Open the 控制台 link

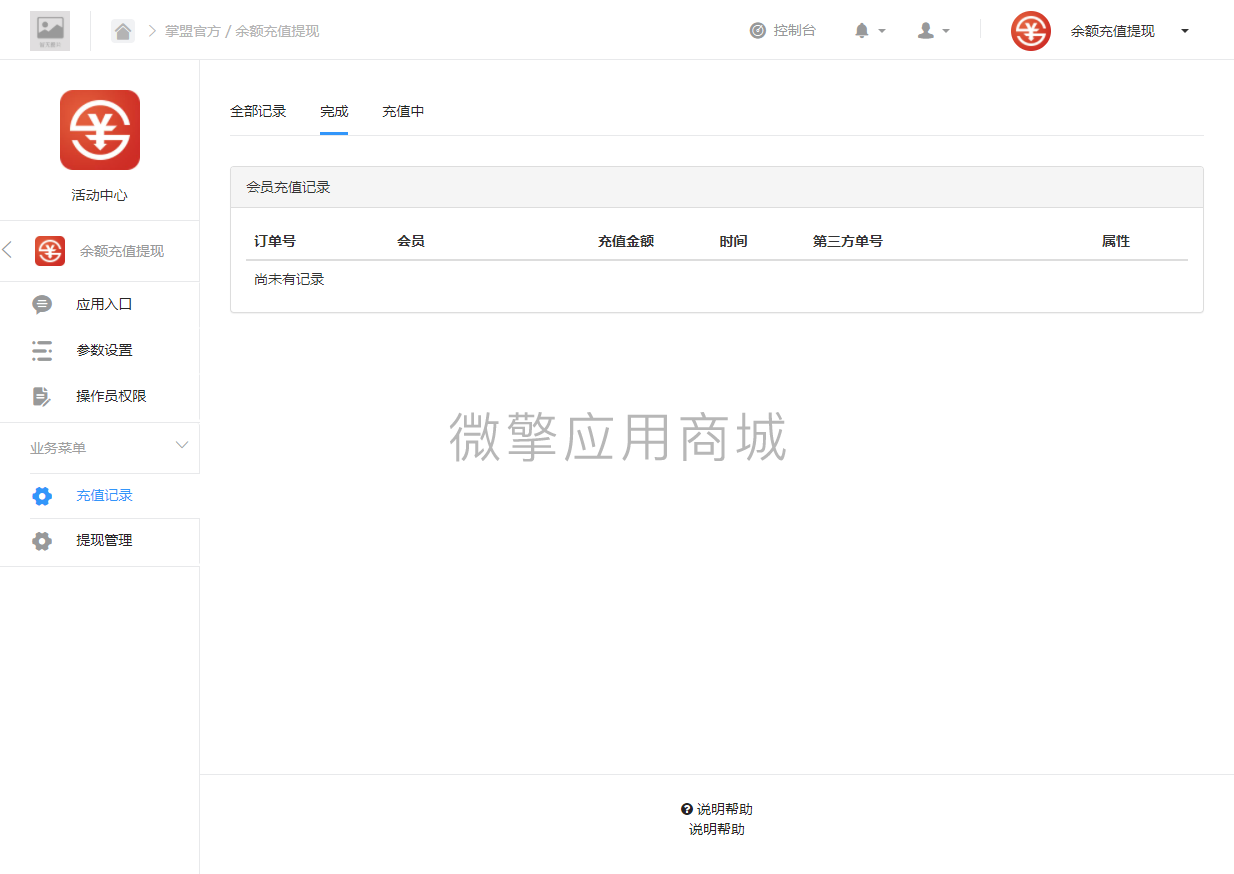(x=794, y=31)
